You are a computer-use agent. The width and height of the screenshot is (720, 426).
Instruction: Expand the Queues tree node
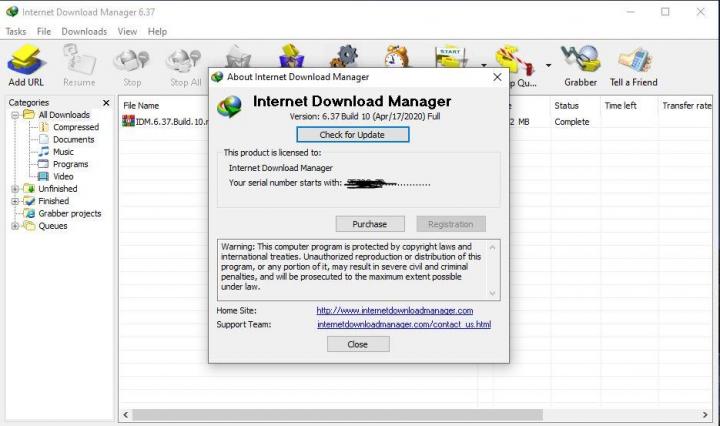point(15,226)
